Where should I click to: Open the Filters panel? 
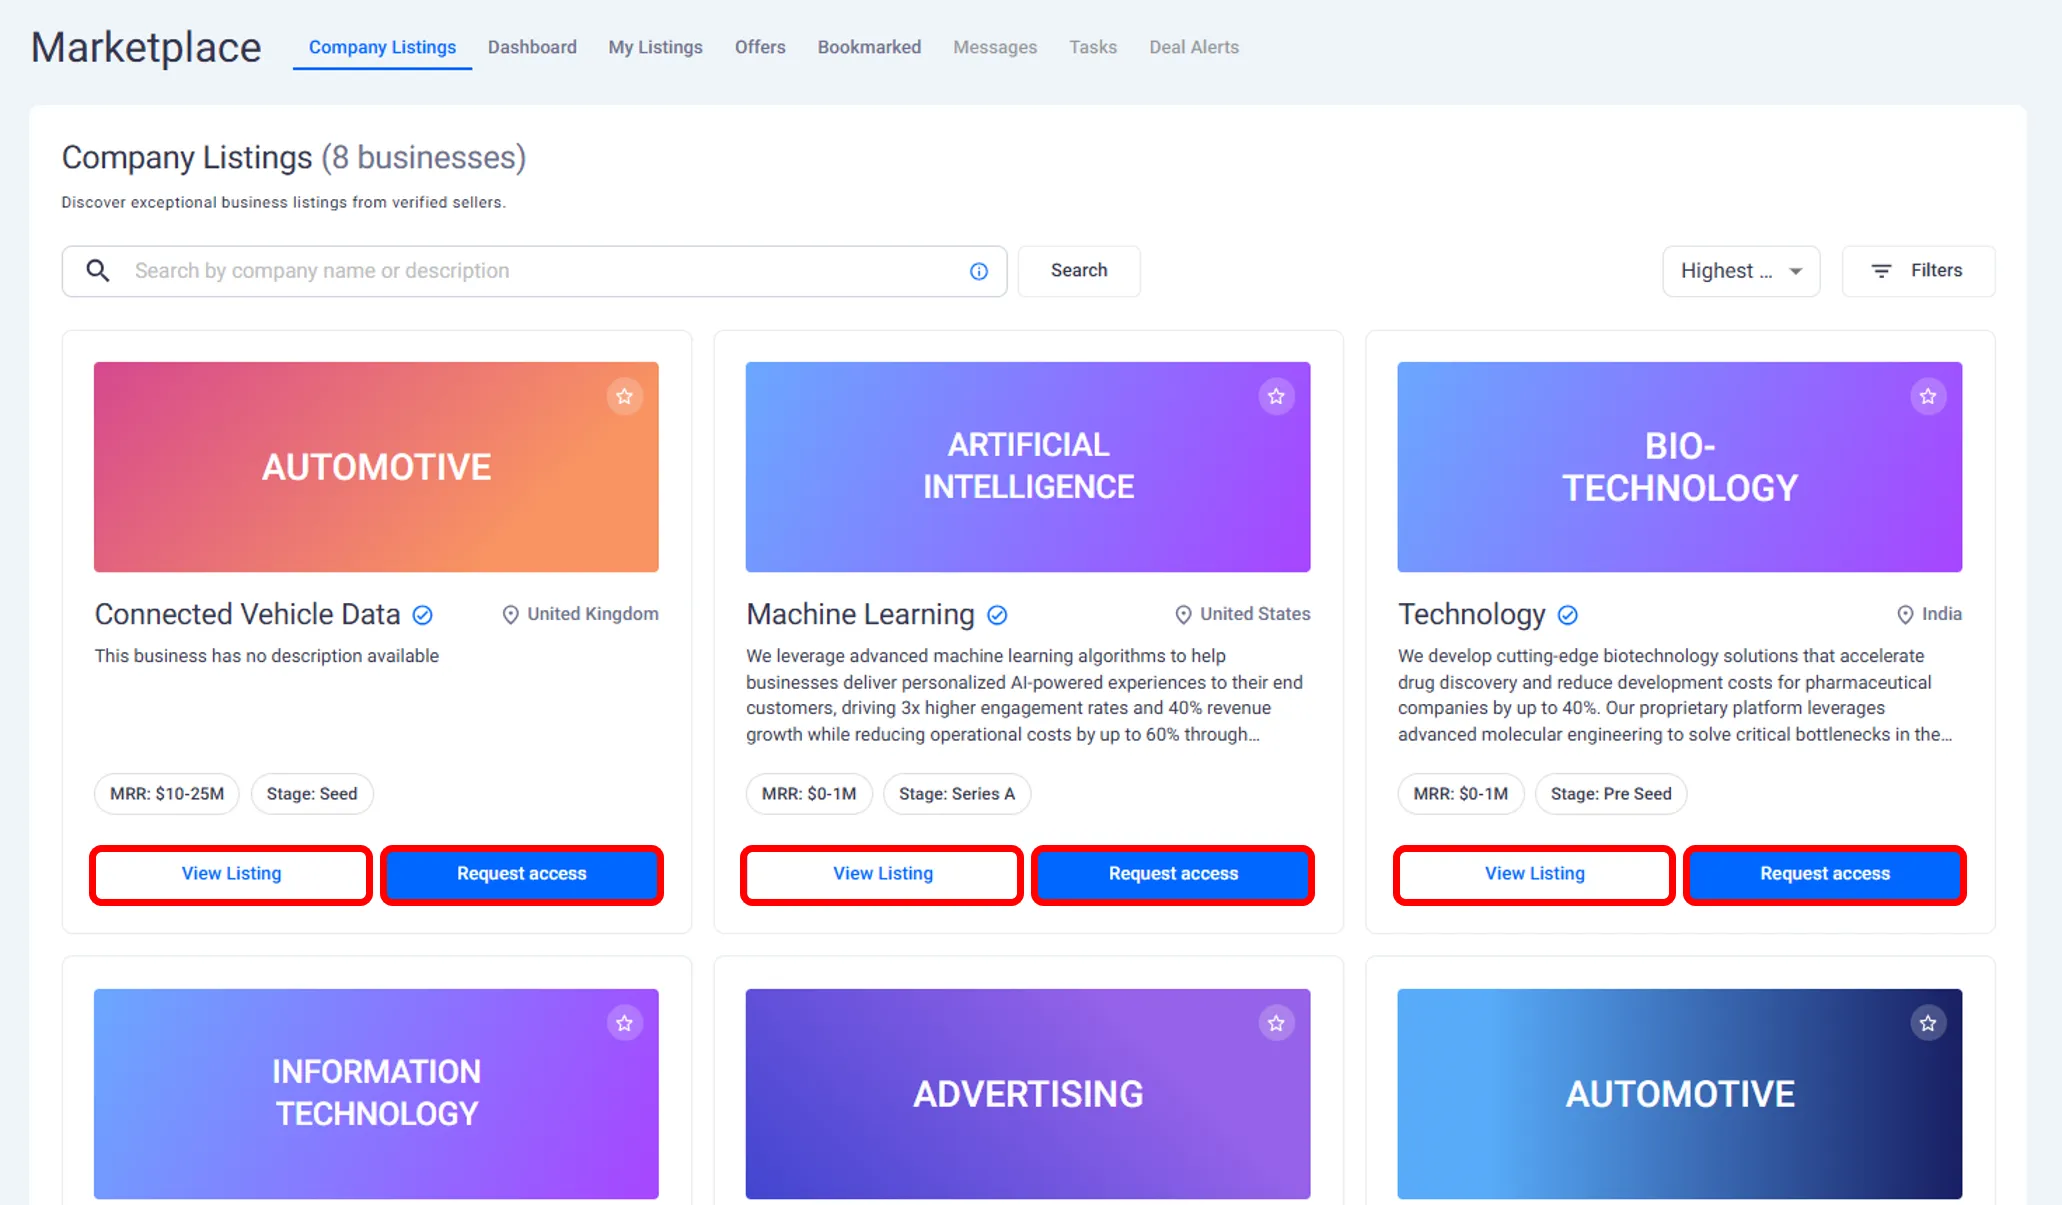(x=1918, y=271)
